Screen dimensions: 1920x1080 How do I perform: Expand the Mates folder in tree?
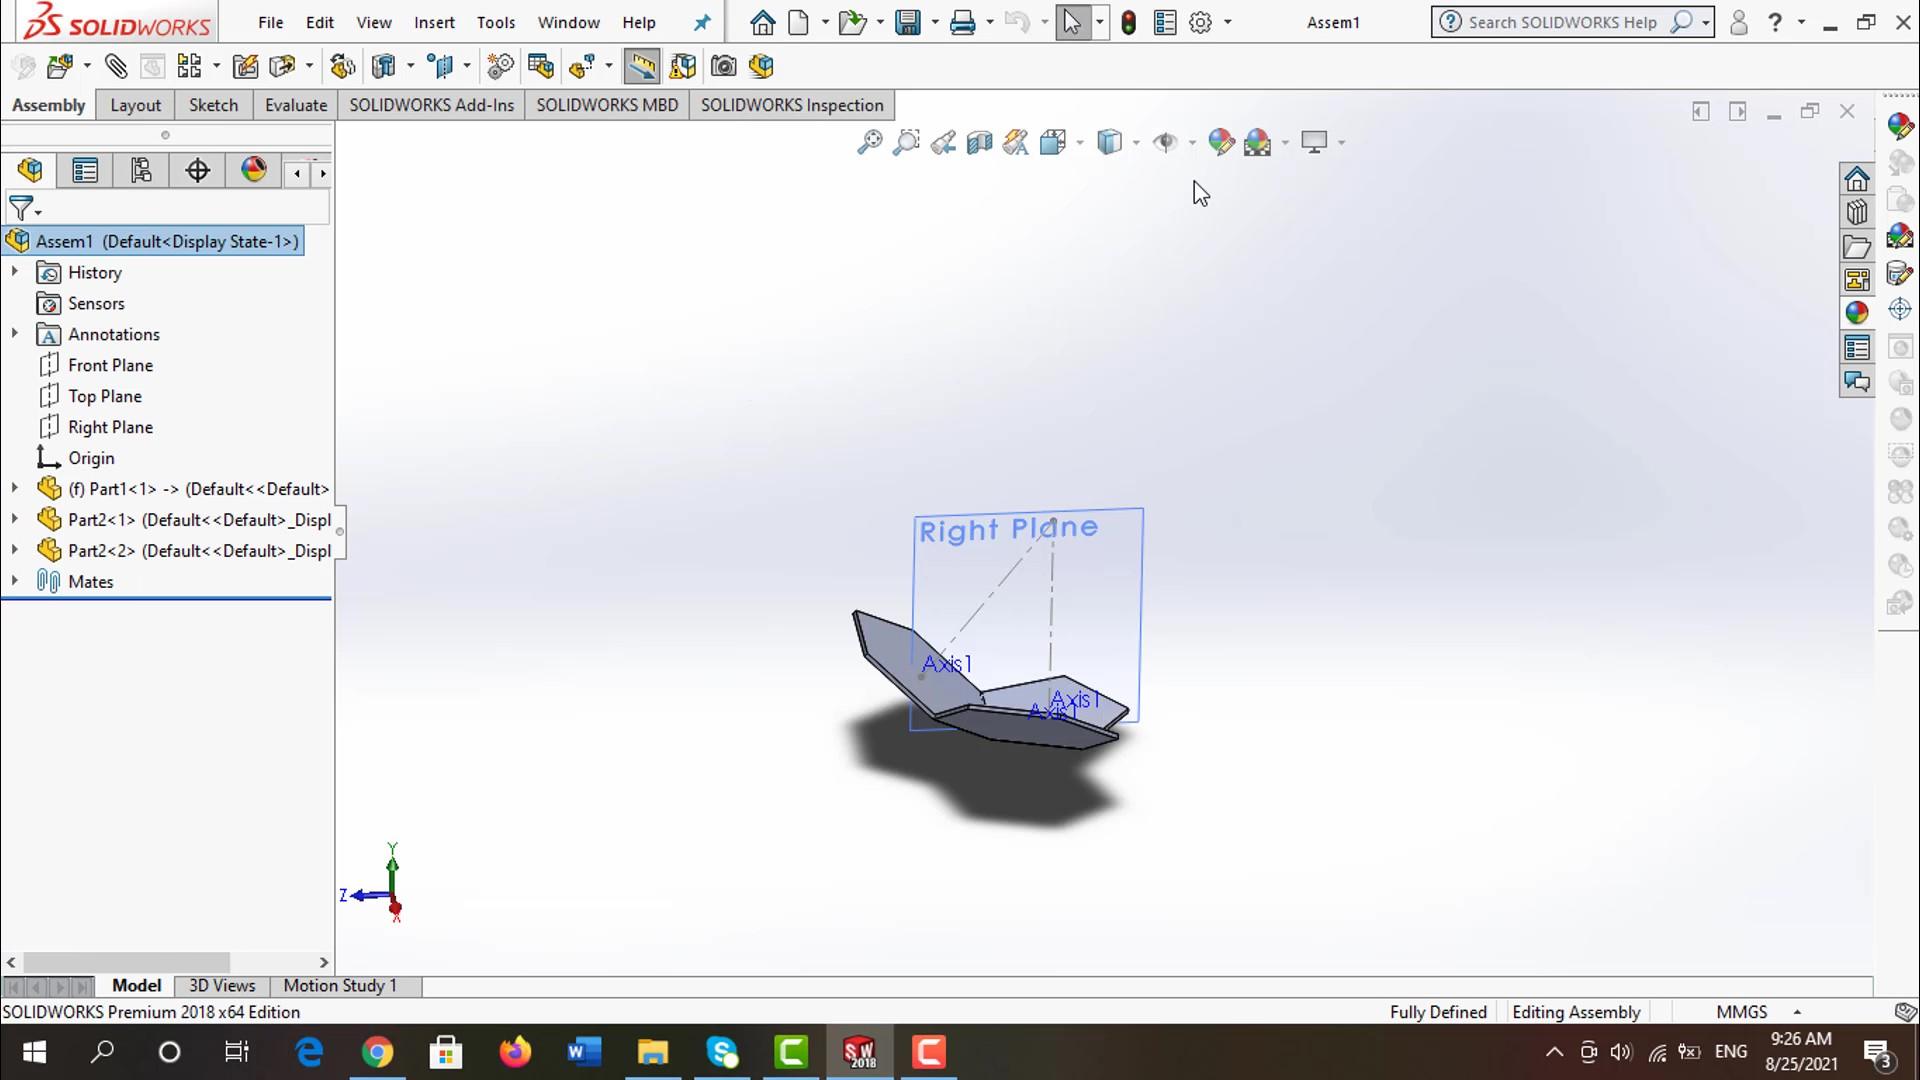(14, 581)
